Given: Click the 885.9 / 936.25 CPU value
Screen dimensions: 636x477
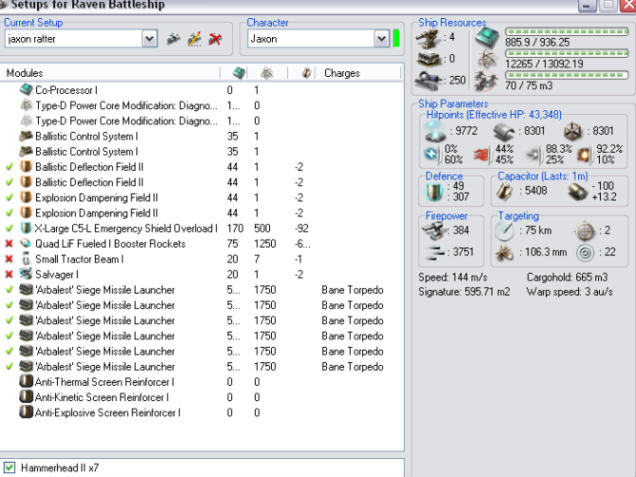Looking at the screenshot, I should coord(537,42).
